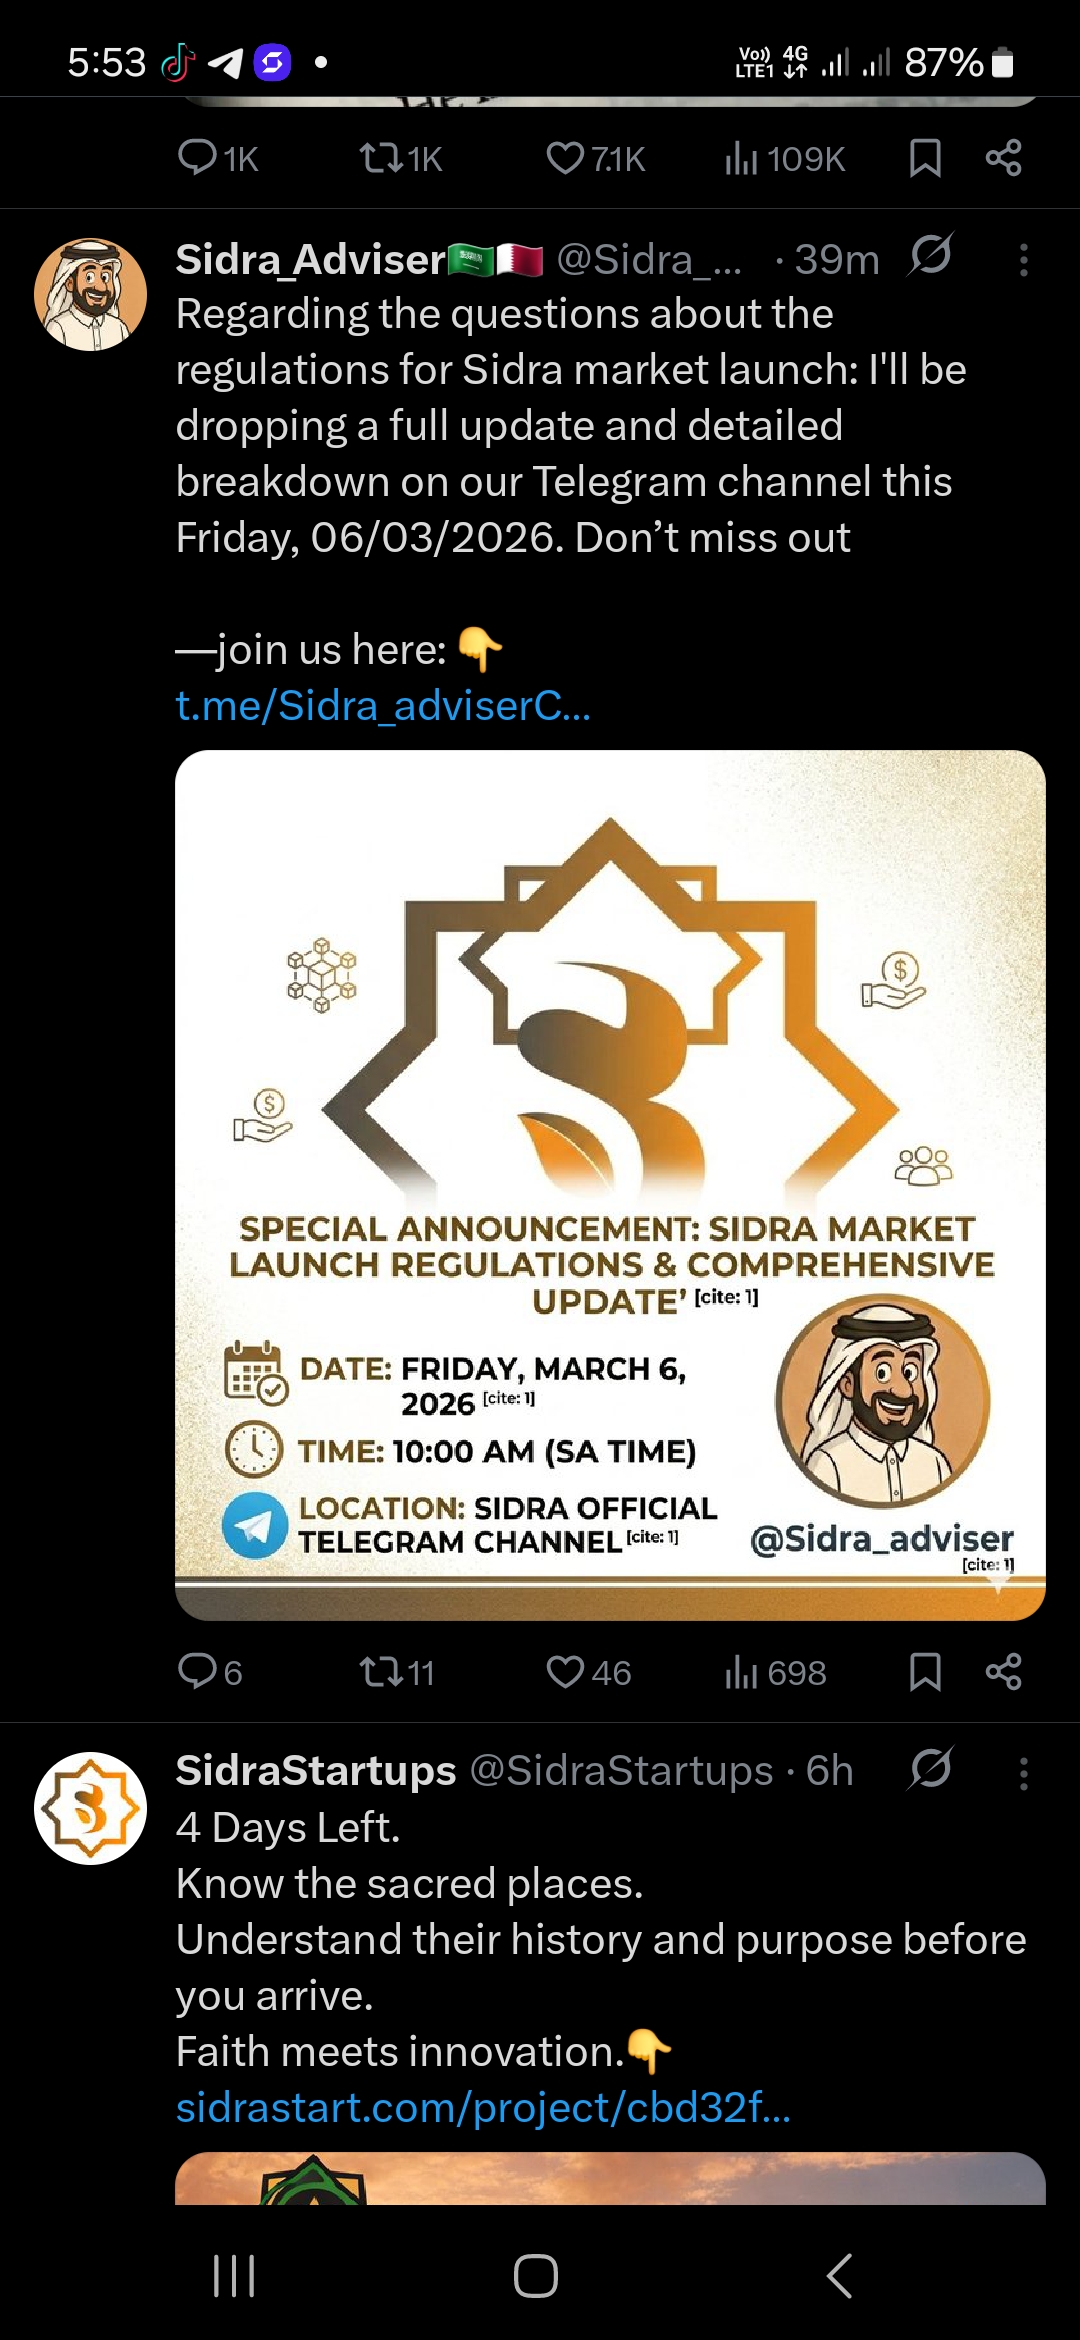Open the sidrastart.com project link

[x=483, y=2107]
